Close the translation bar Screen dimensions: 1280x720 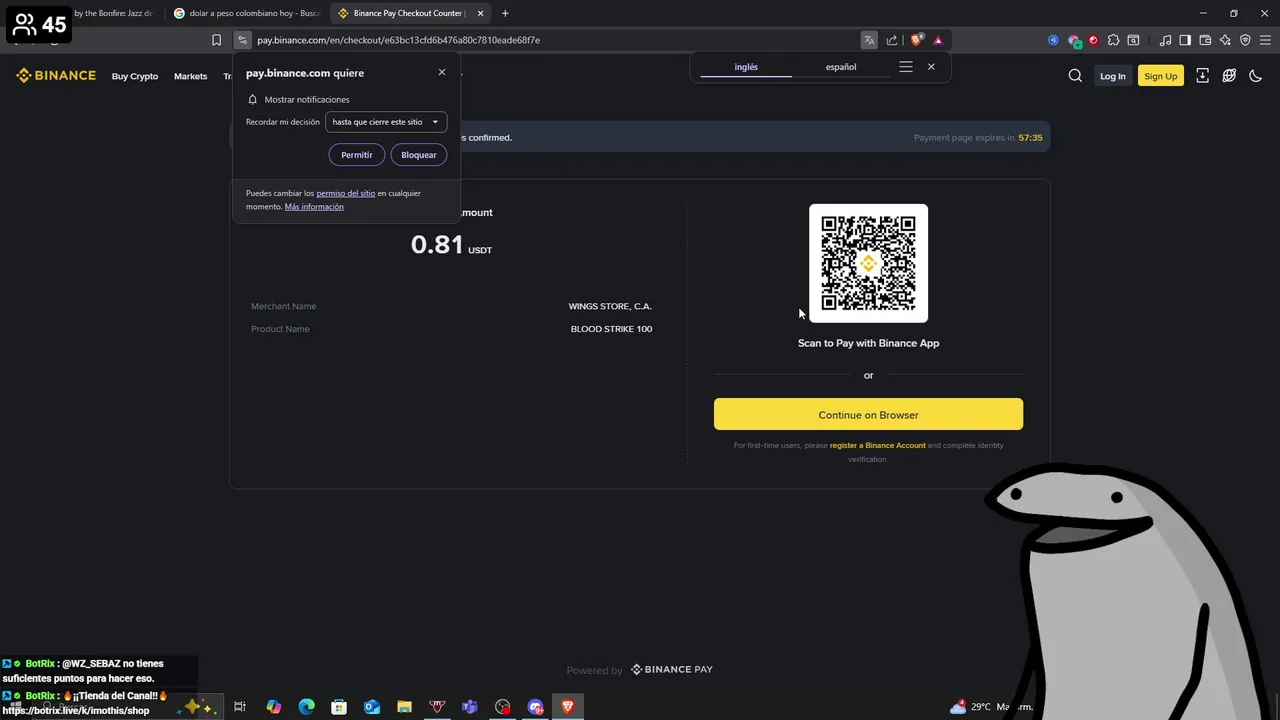click(x=931, y=67)
